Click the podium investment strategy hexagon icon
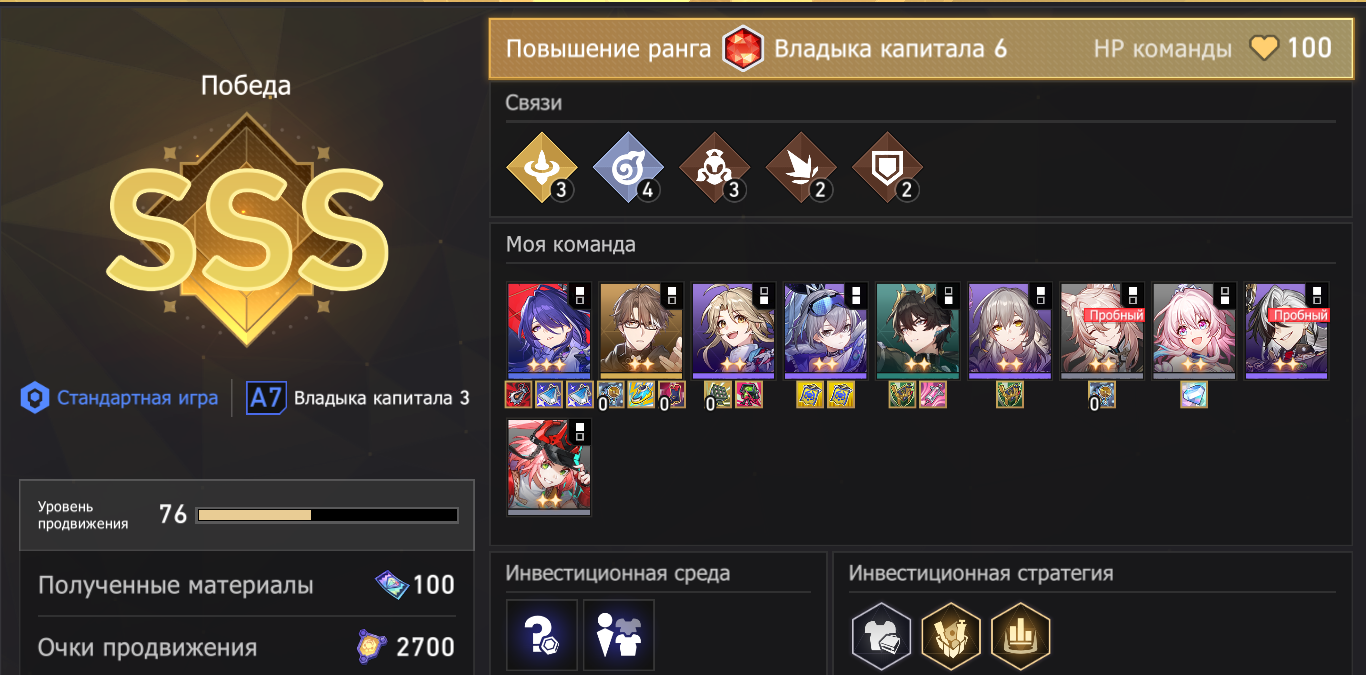The height and width of the screenshot is (675, 1366). [x=1020, y=635]
